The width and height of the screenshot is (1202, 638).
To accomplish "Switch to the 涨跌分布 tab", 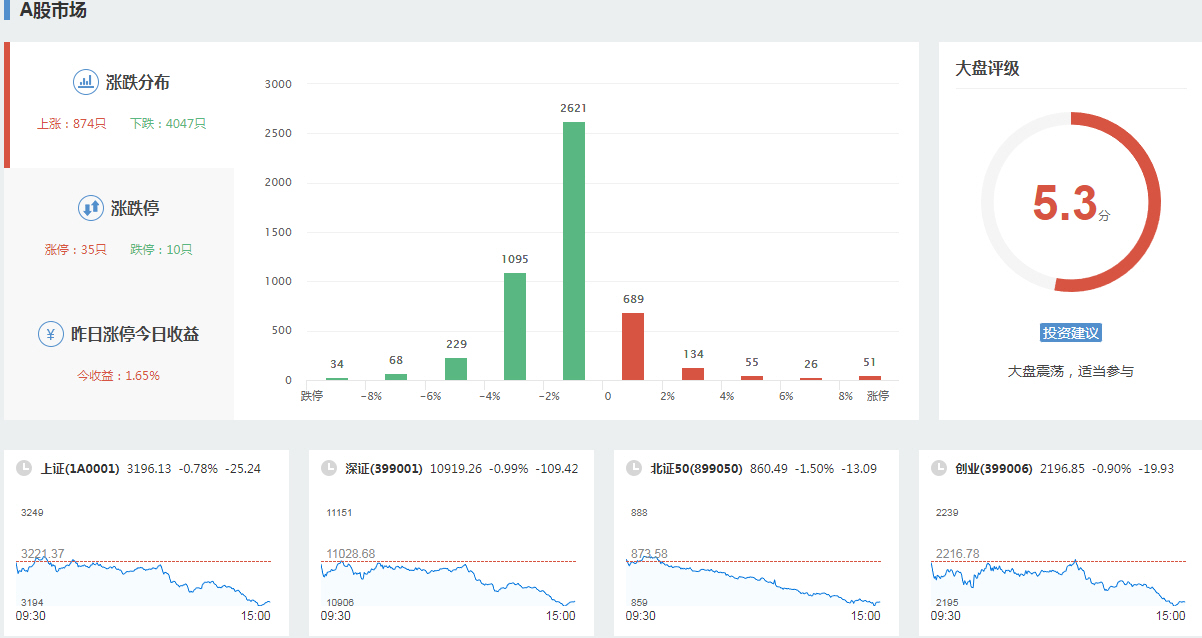I will (x=122, y=103).
